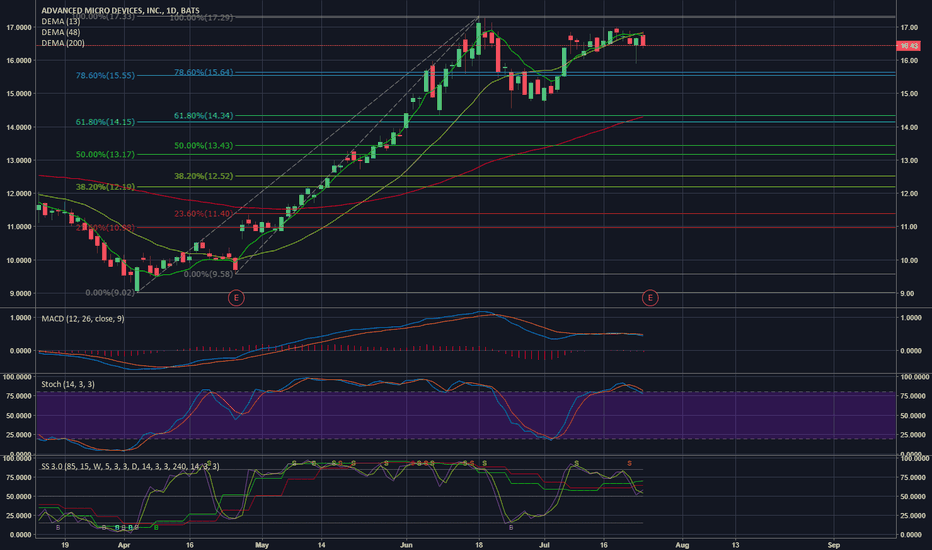
Task: Select the 0.00%(9.58) Fibonacci label
Action: point(208,274)
